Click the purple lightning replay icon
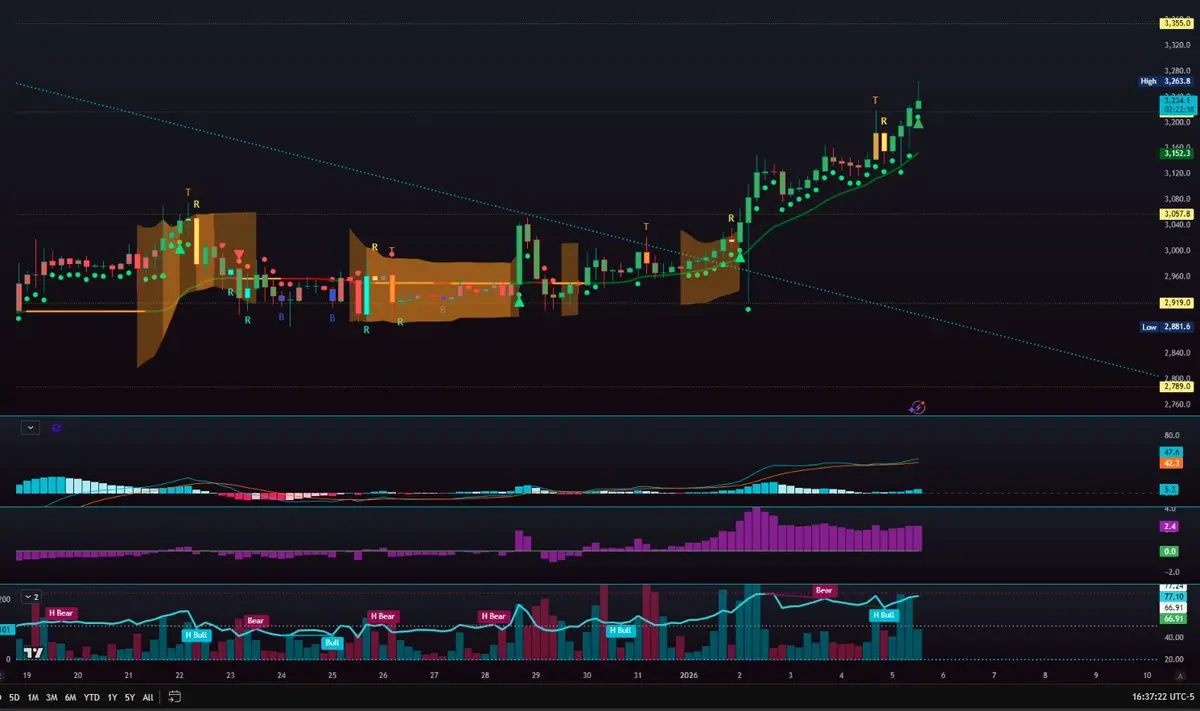 coord(918,406)
